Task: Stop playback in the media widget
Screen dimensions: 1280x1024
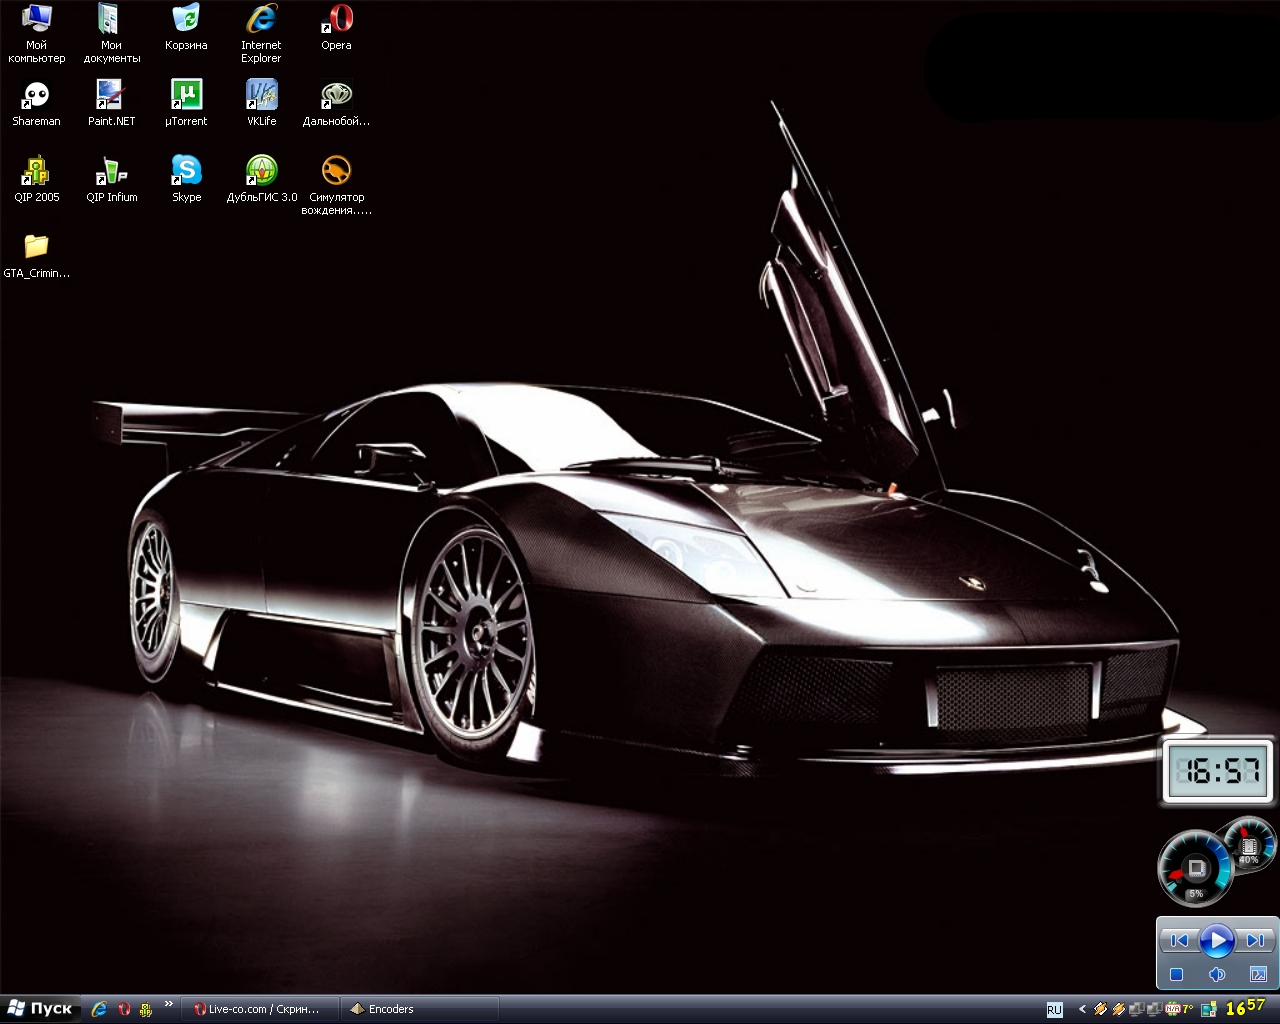Action: [x=1177, y=974]
